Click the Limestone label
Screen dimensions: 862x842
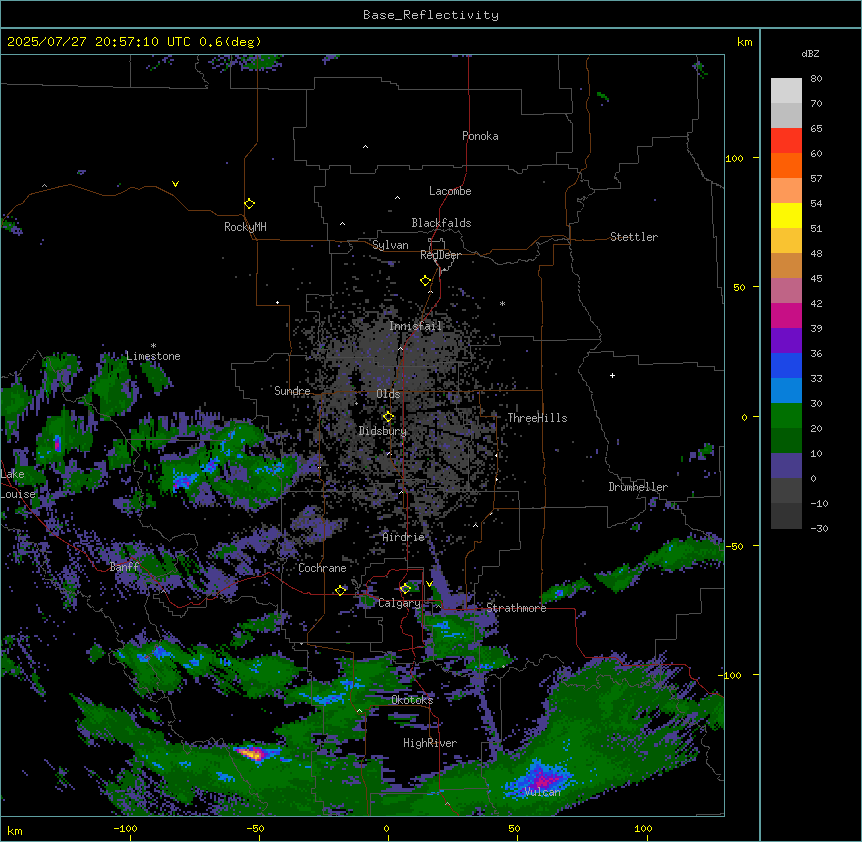tap(153, 356)
